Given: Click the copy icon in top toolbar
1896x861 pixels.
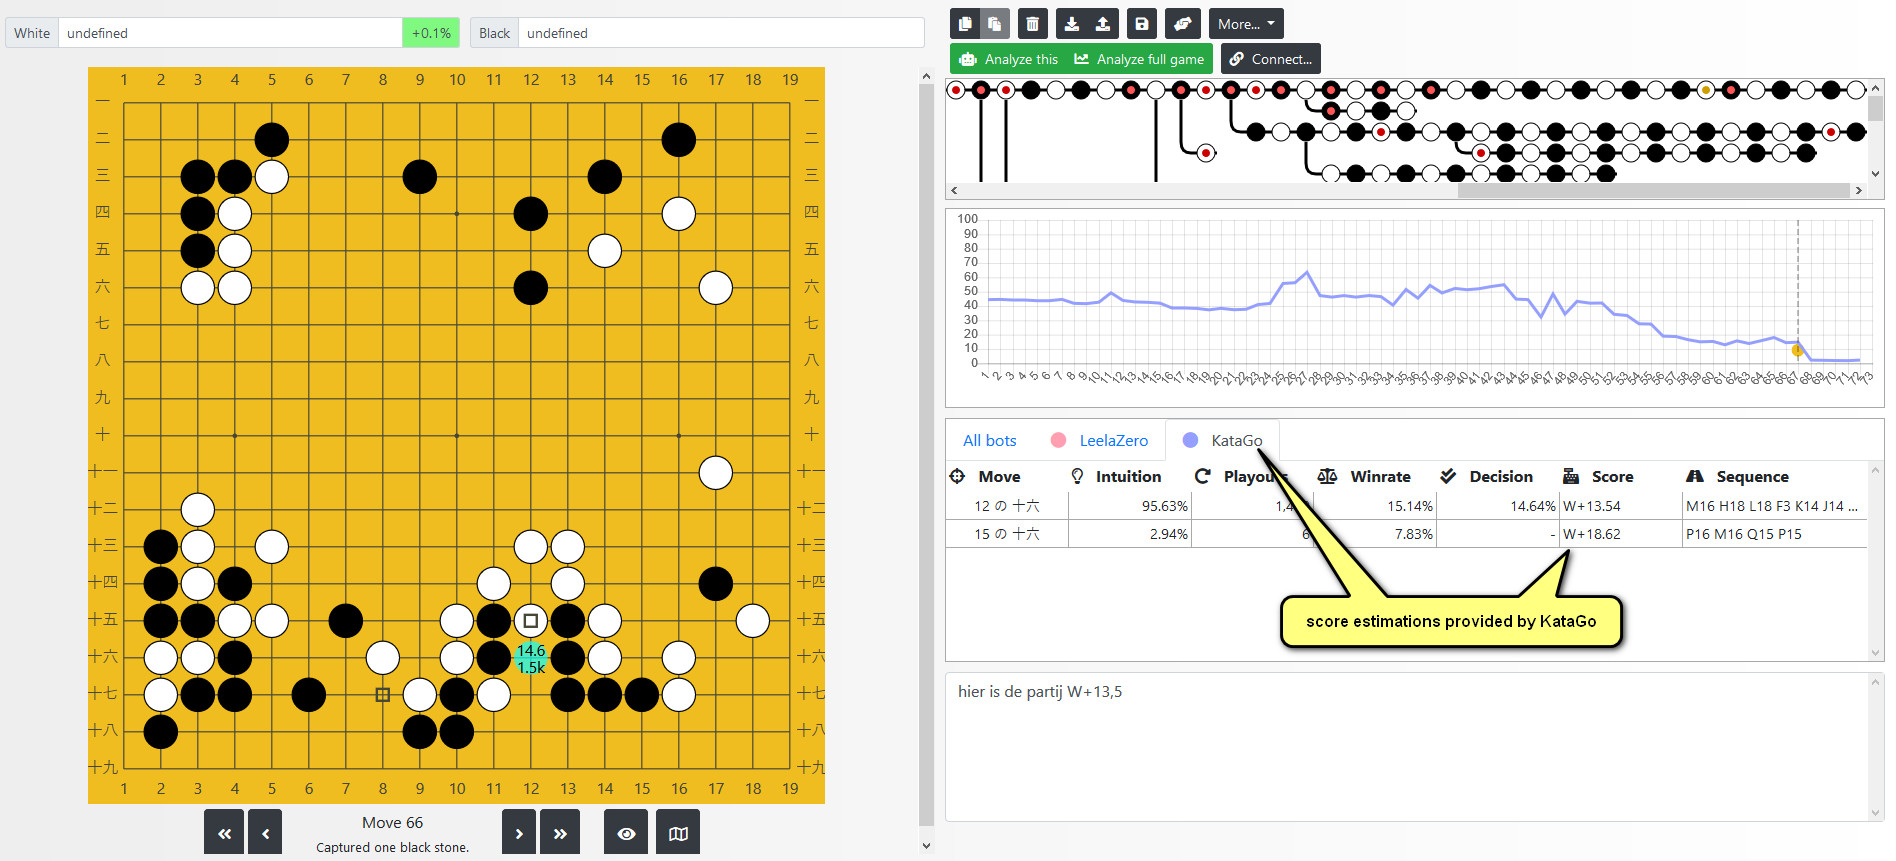Looking at the screenshot, I should 965,24.
